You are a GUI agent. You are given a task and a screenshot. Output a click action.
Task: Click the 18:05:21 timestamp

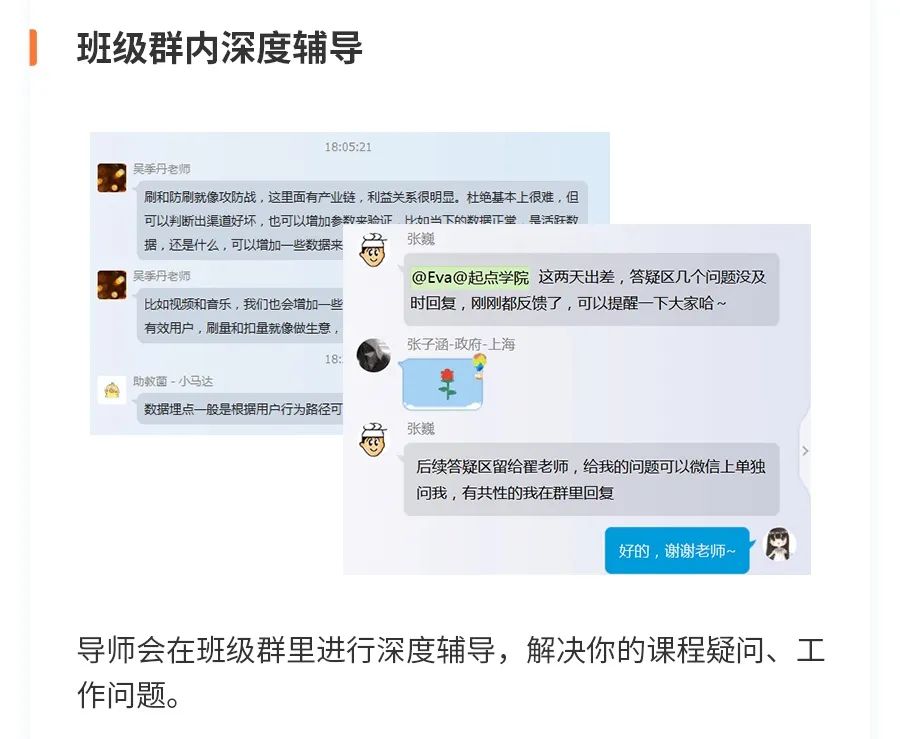click(348, 147)
